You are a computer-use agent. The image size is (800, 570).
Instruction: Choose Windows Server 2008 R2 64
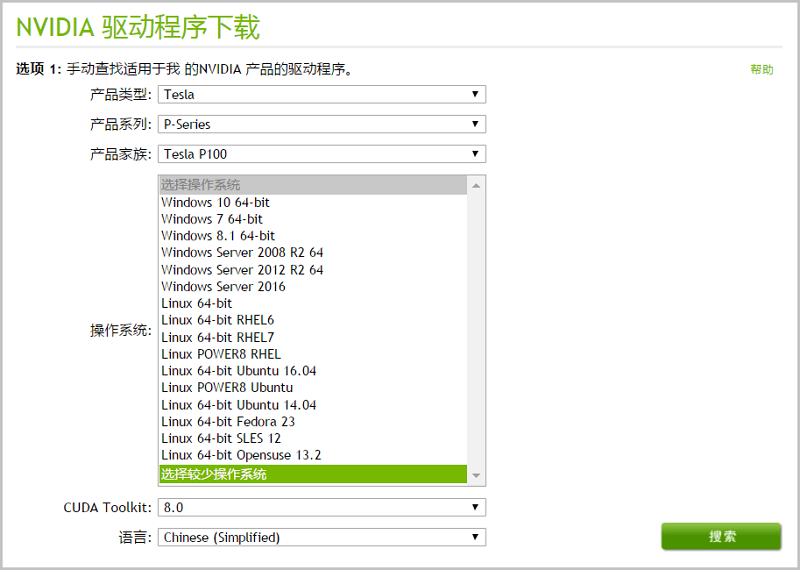(x=313, y=253)
